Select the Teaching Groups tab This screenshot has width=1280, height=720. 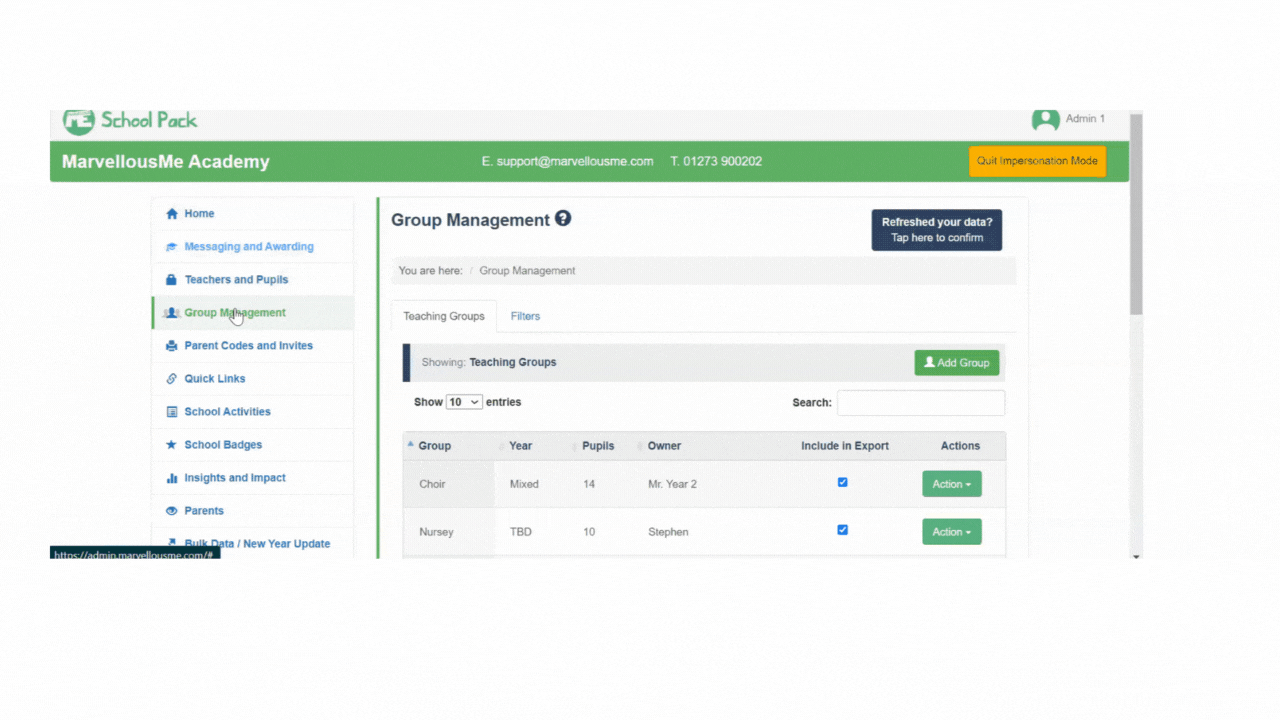tap(444, 316)
